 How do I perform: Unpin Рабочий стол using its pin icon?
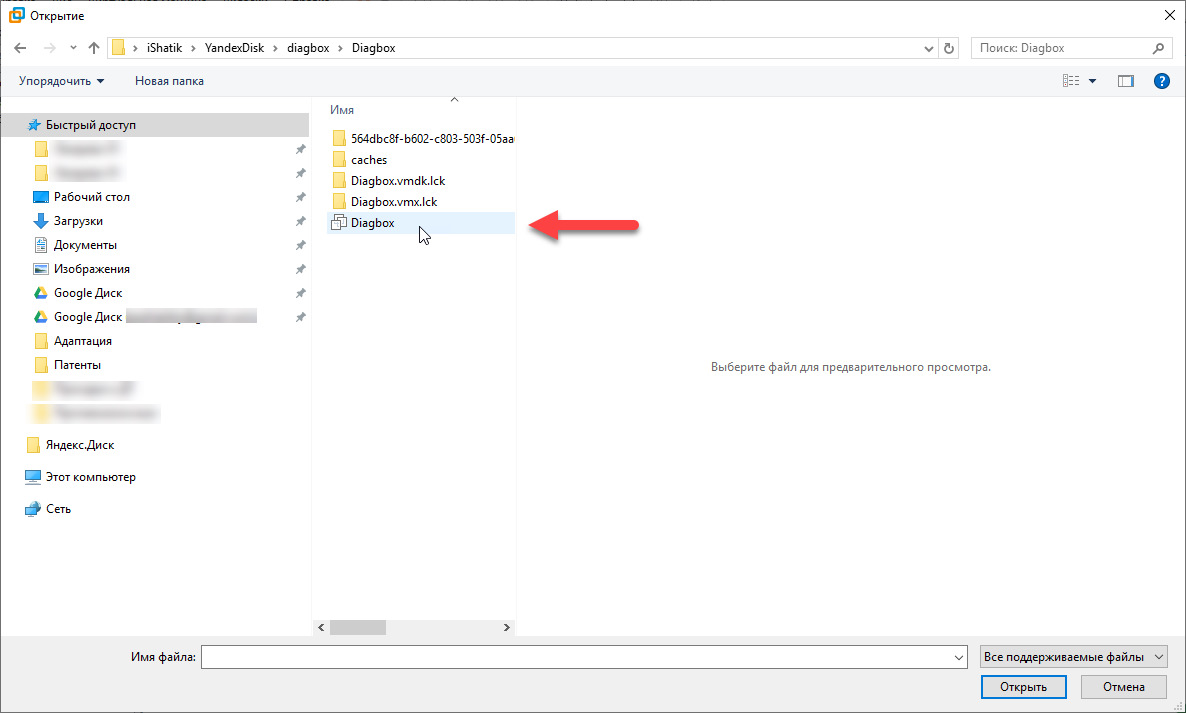300,197
